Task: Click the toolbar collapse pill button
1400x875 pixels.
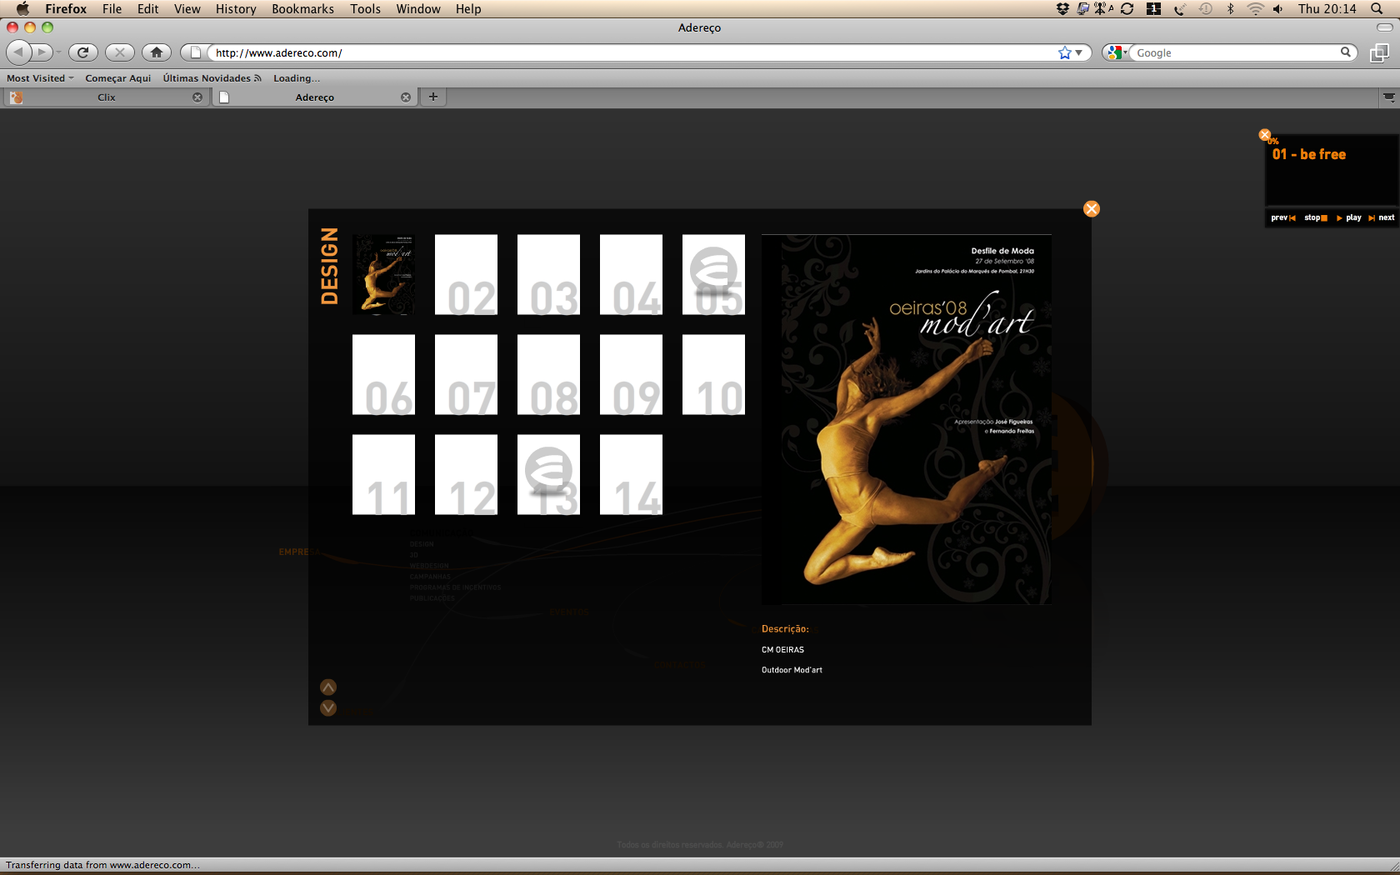Action: point(1385,28)
